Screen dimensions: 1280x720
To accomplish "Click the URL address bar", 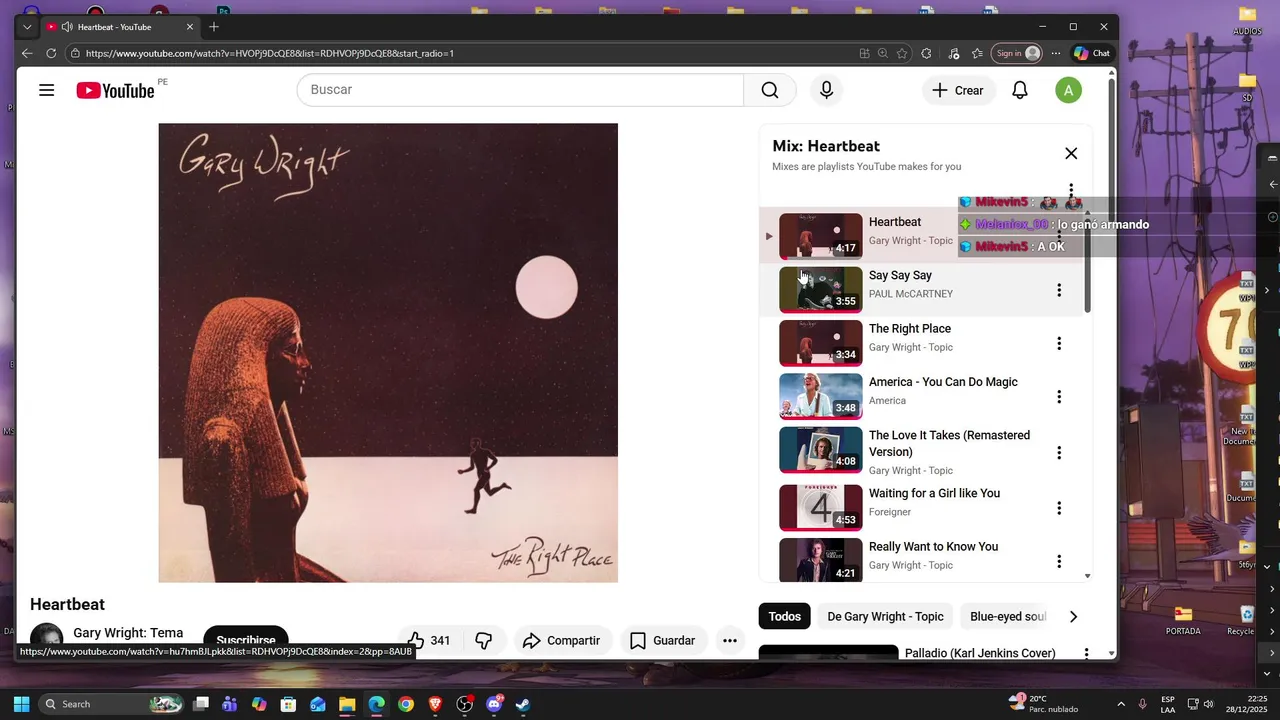I will [x=460, y=53].
